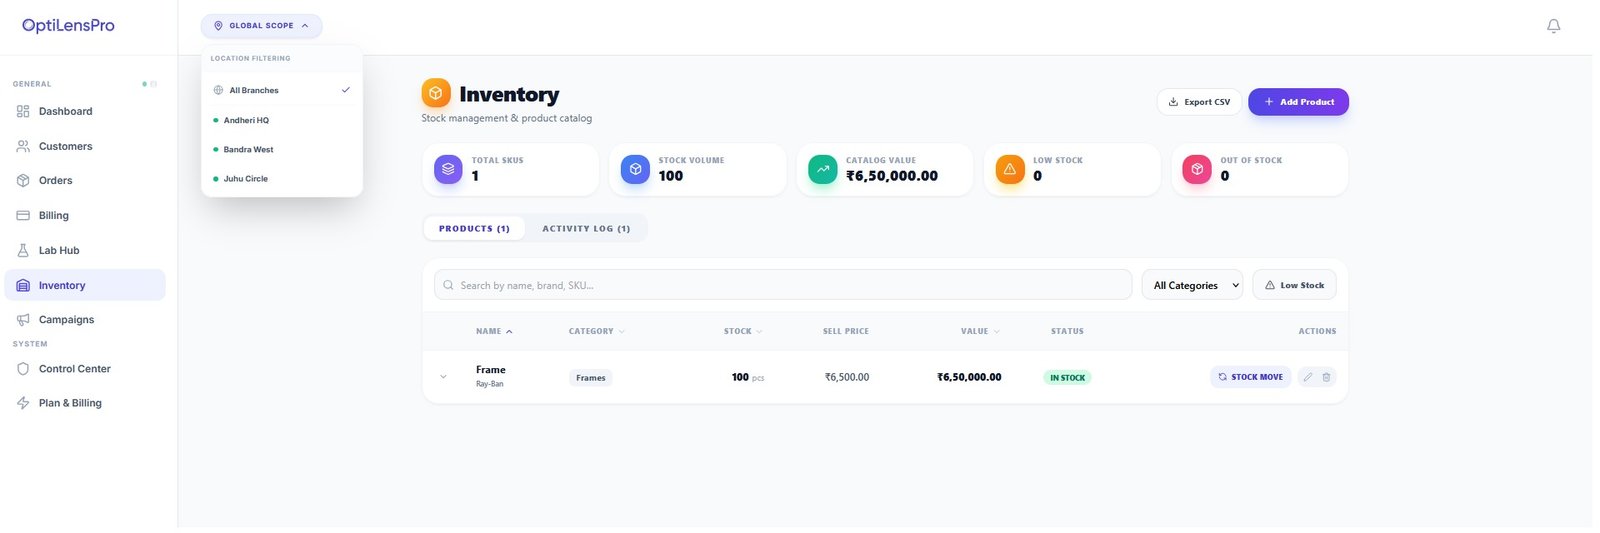Click the Dashboard grid icon in sidebar
The width and height of the screenshot is (1600, 533).
pyautogui.click(x=23, y=111)
